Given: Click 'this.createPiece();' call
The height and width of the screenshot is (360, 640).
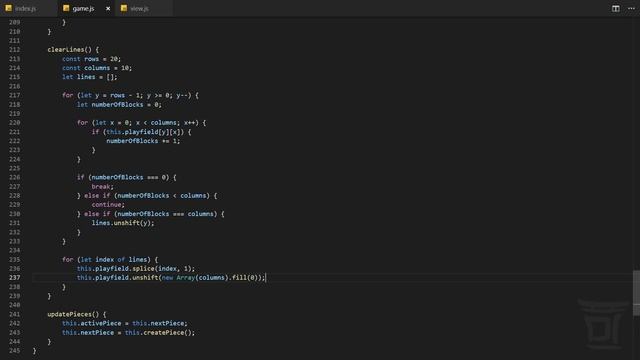Looking at the screenshot, I should click(x=160, y=332).
